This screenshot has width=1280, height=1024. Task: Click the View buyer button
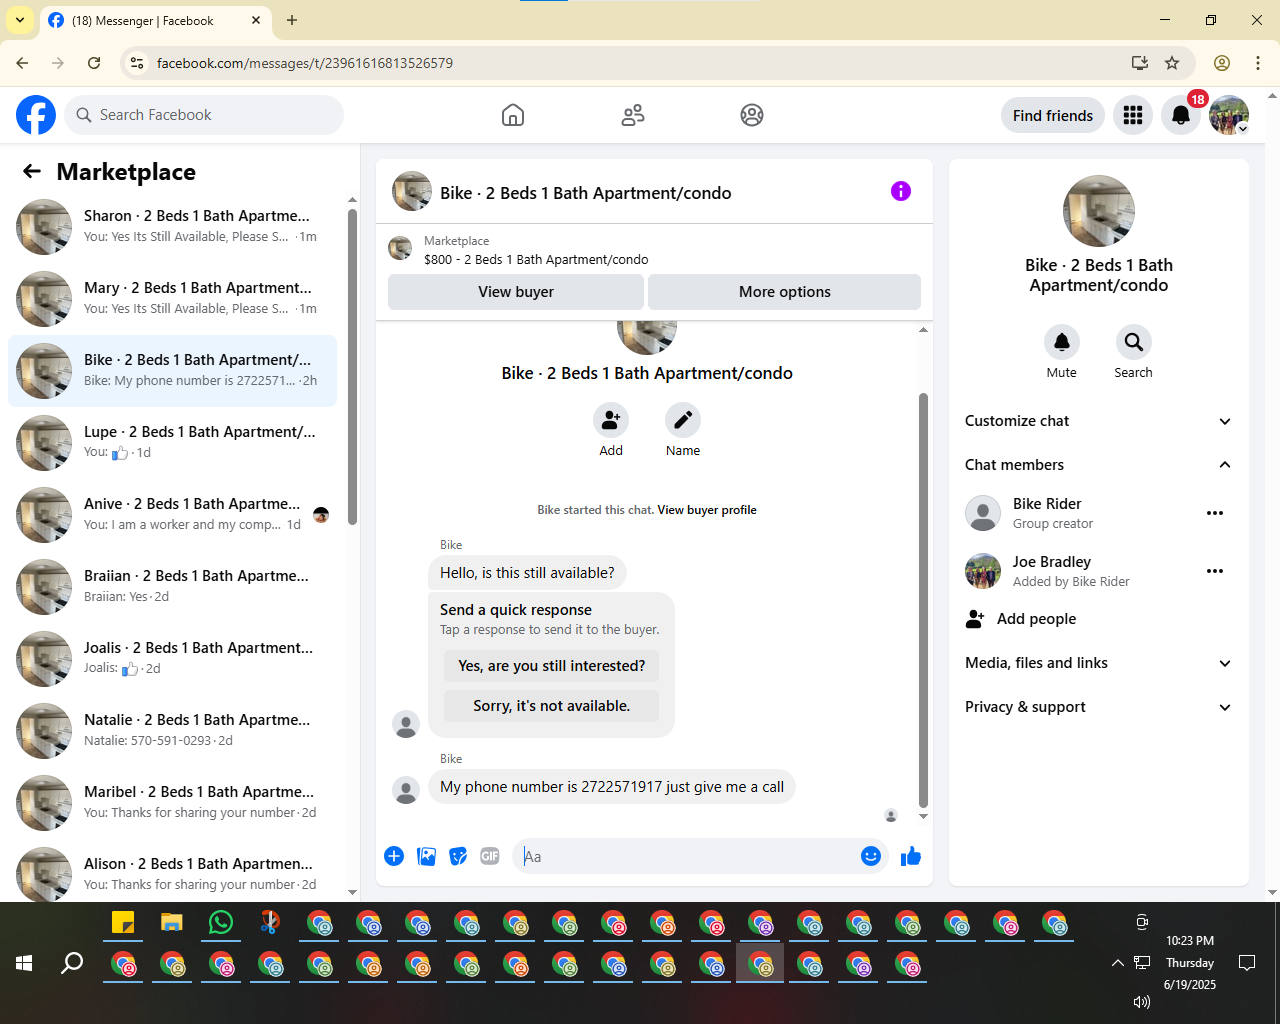point(516,292)
